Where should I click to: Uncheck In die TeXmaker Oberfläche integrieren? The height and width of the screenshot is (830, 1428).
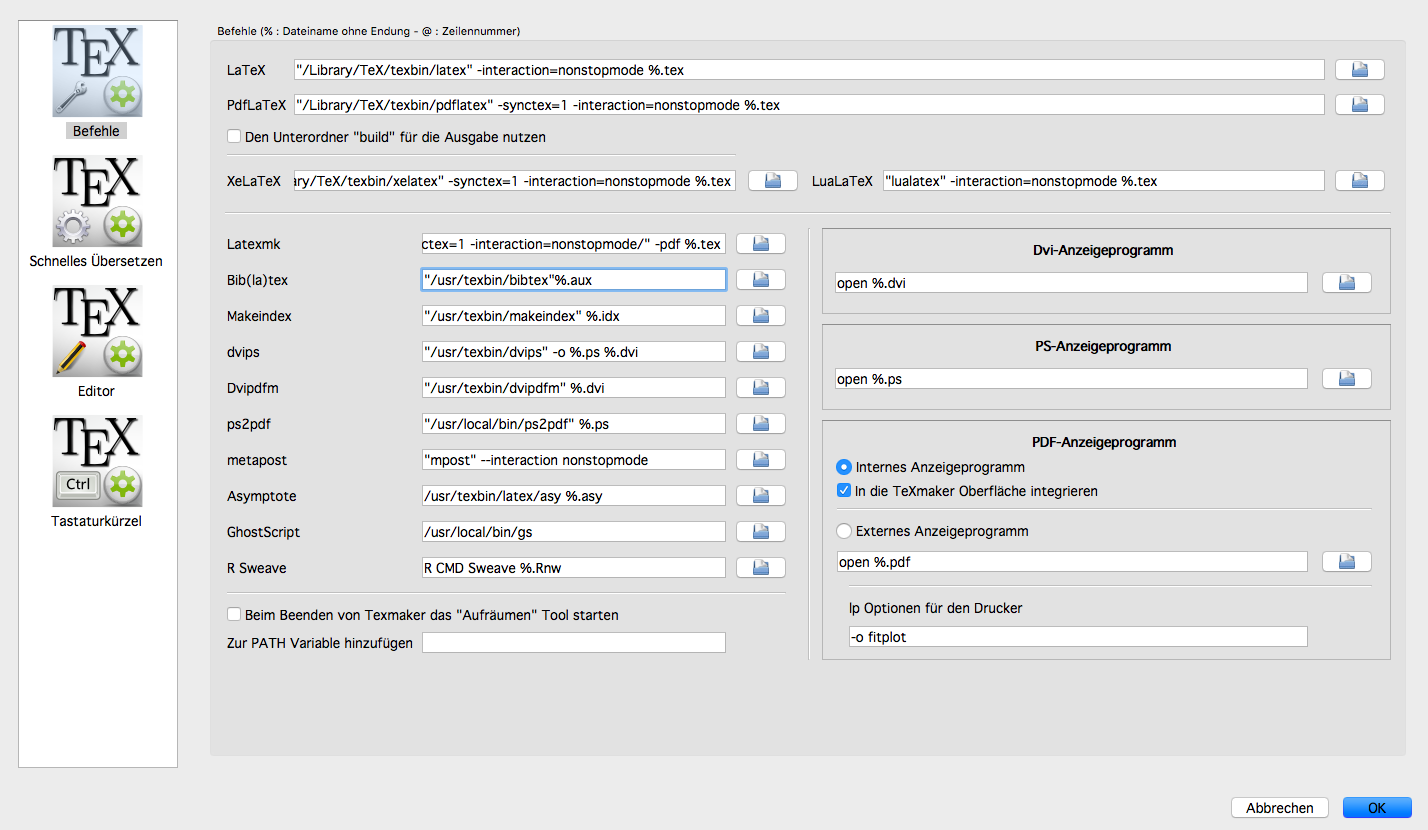tap(844, 491)
